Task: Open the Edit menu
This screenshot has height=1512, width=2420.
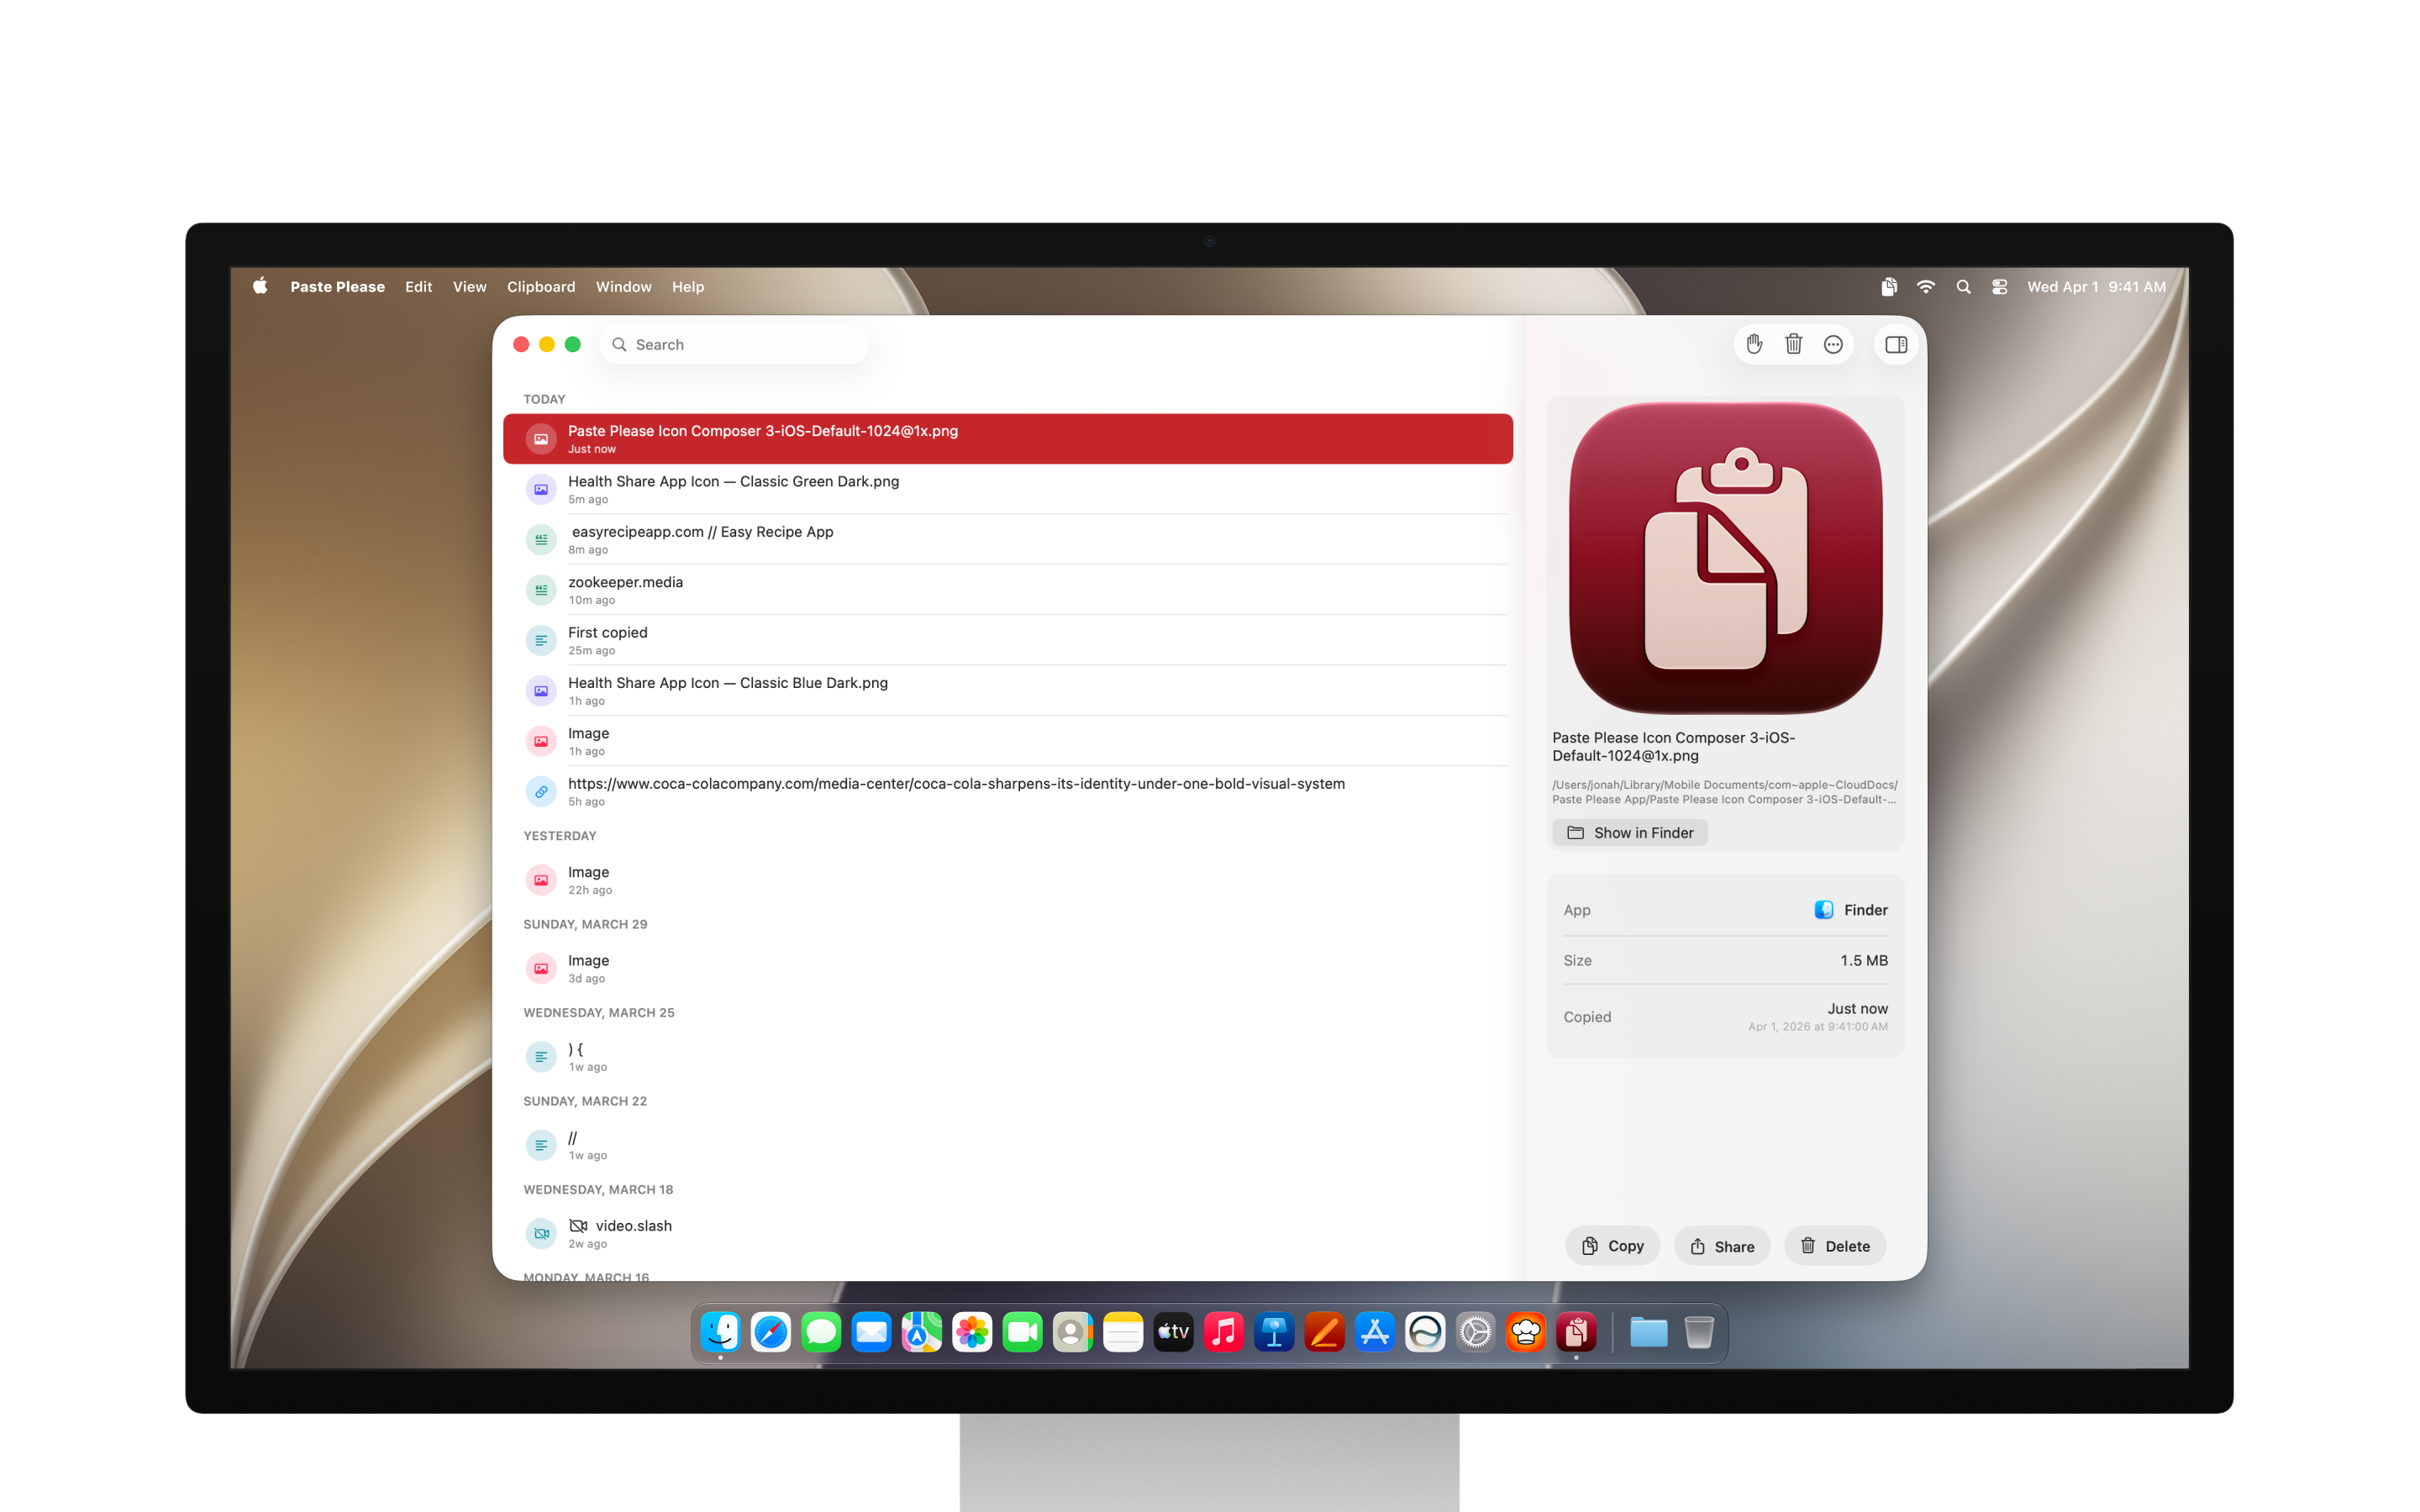Action: tap(418, 287)
